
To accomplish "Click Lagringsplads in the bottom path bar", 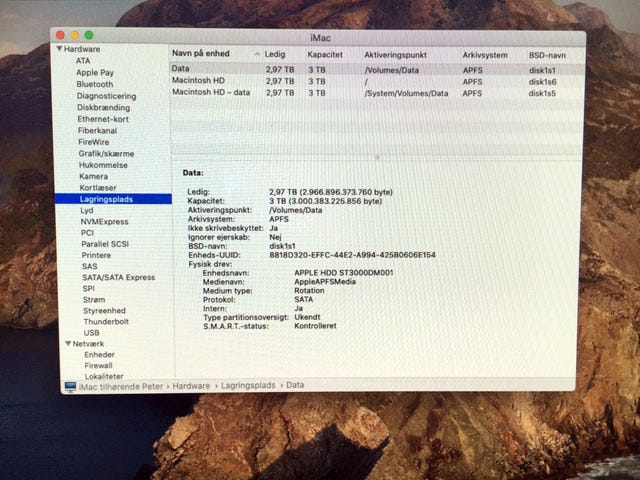I will [x=248, y=385].
